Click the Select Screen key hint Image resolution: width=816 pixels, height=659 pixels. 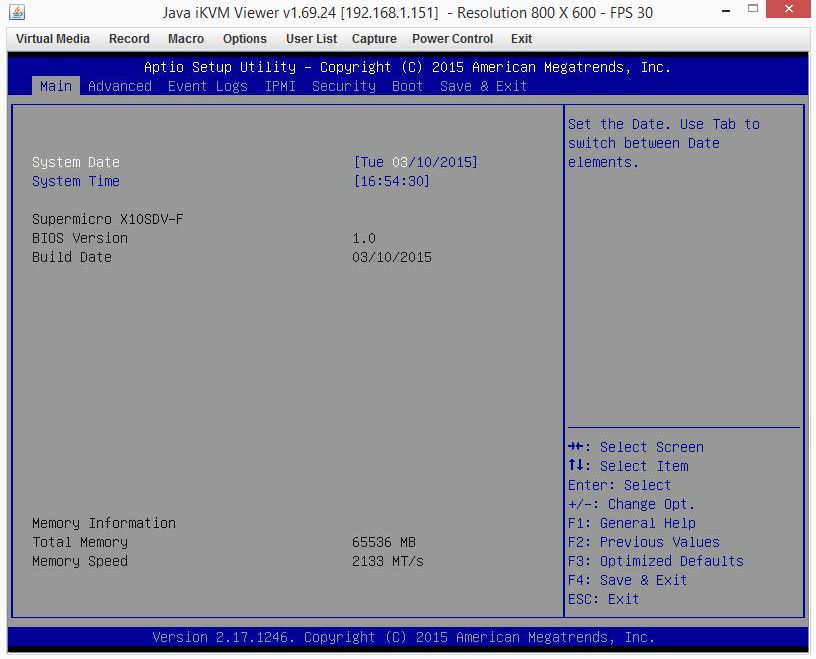pyautogui.click(x=635, y=447)
